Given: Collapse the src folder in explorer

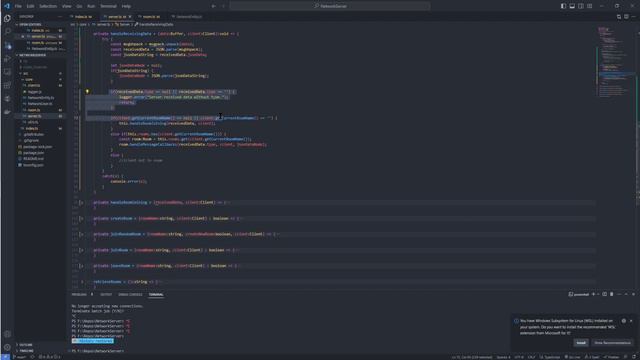Looking at the screenshot, I should pyautogui.click(x=40, y=73).
